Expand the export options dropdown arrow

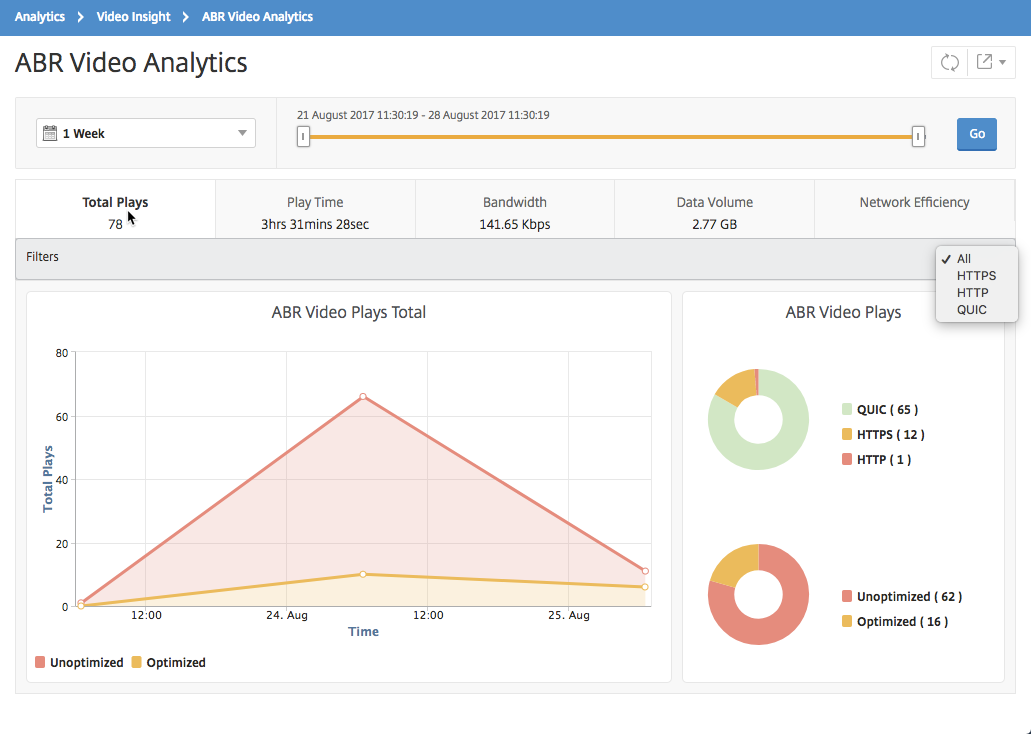[x=1003, y=62]
